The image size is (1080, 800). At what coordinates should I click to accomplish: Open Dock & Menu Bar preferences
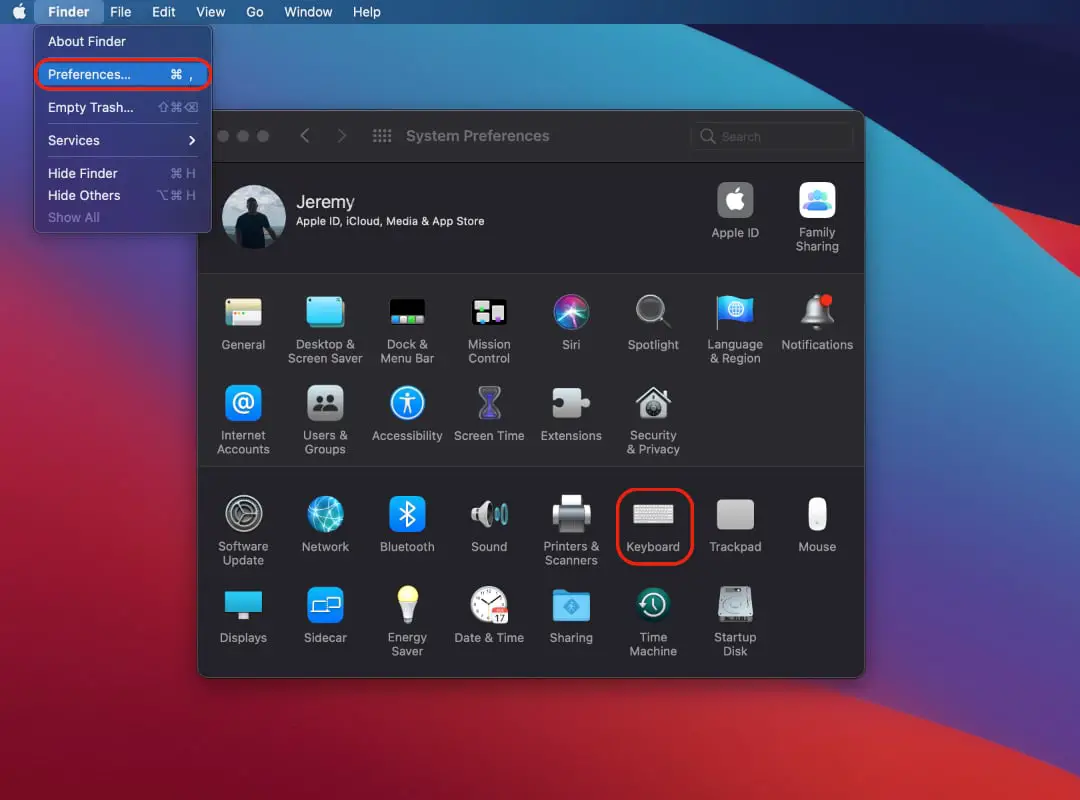(x=407, y=330)
